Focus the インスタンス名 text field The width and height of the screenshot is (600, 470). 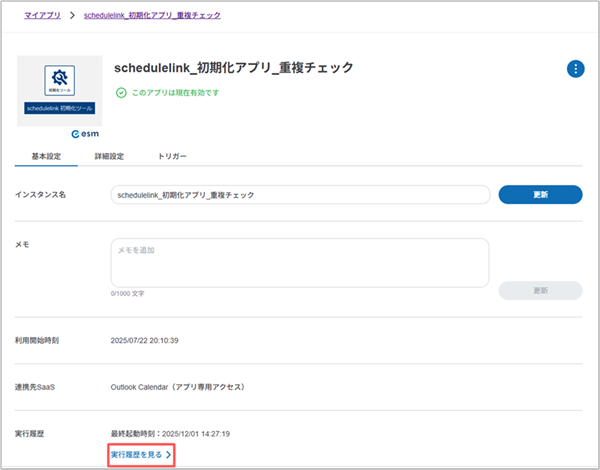299,195
